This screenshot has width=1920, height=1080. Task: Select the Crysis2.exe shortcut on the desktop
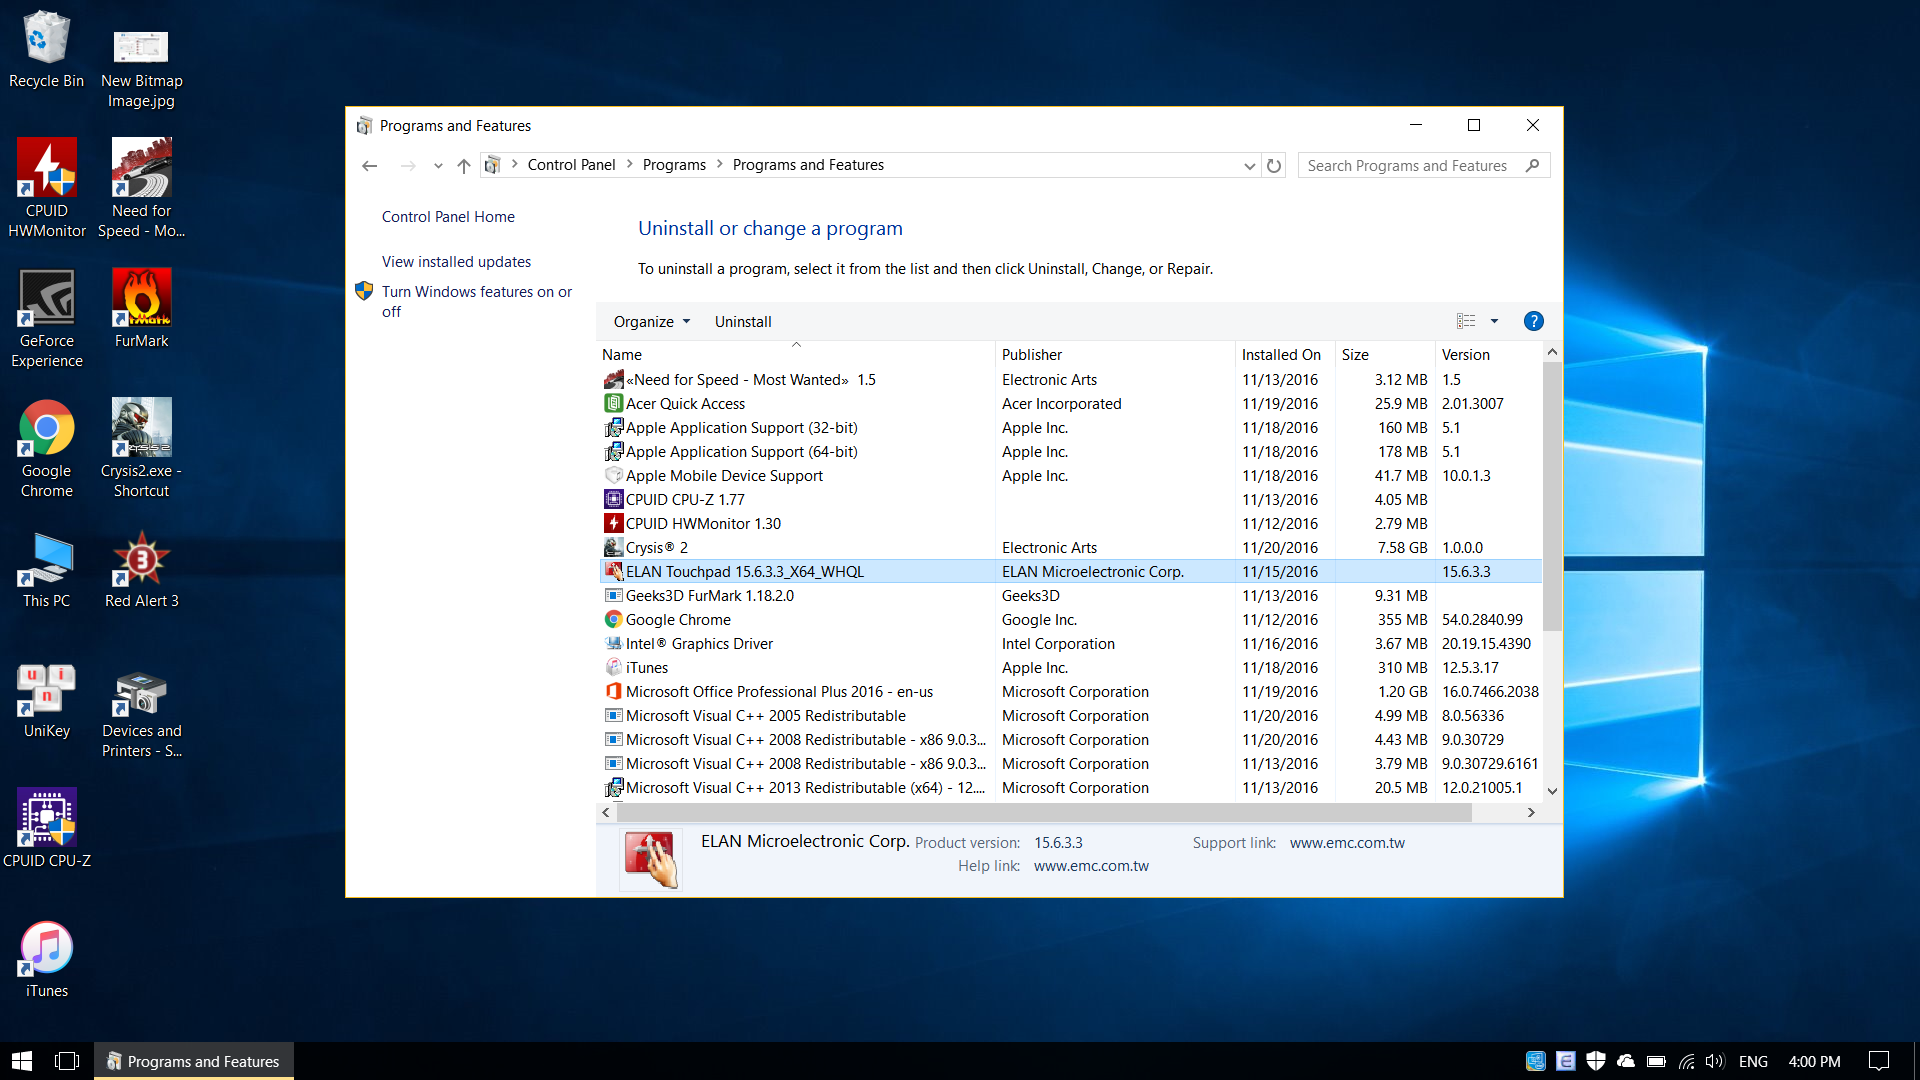point(141,448)
